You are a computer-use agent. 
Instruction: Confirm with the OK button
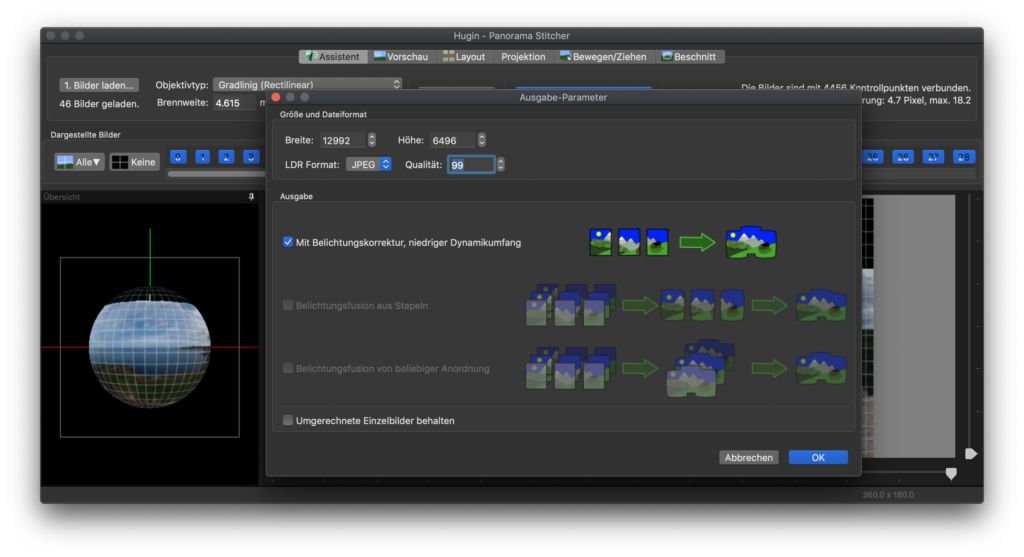(x=818, y=458)
